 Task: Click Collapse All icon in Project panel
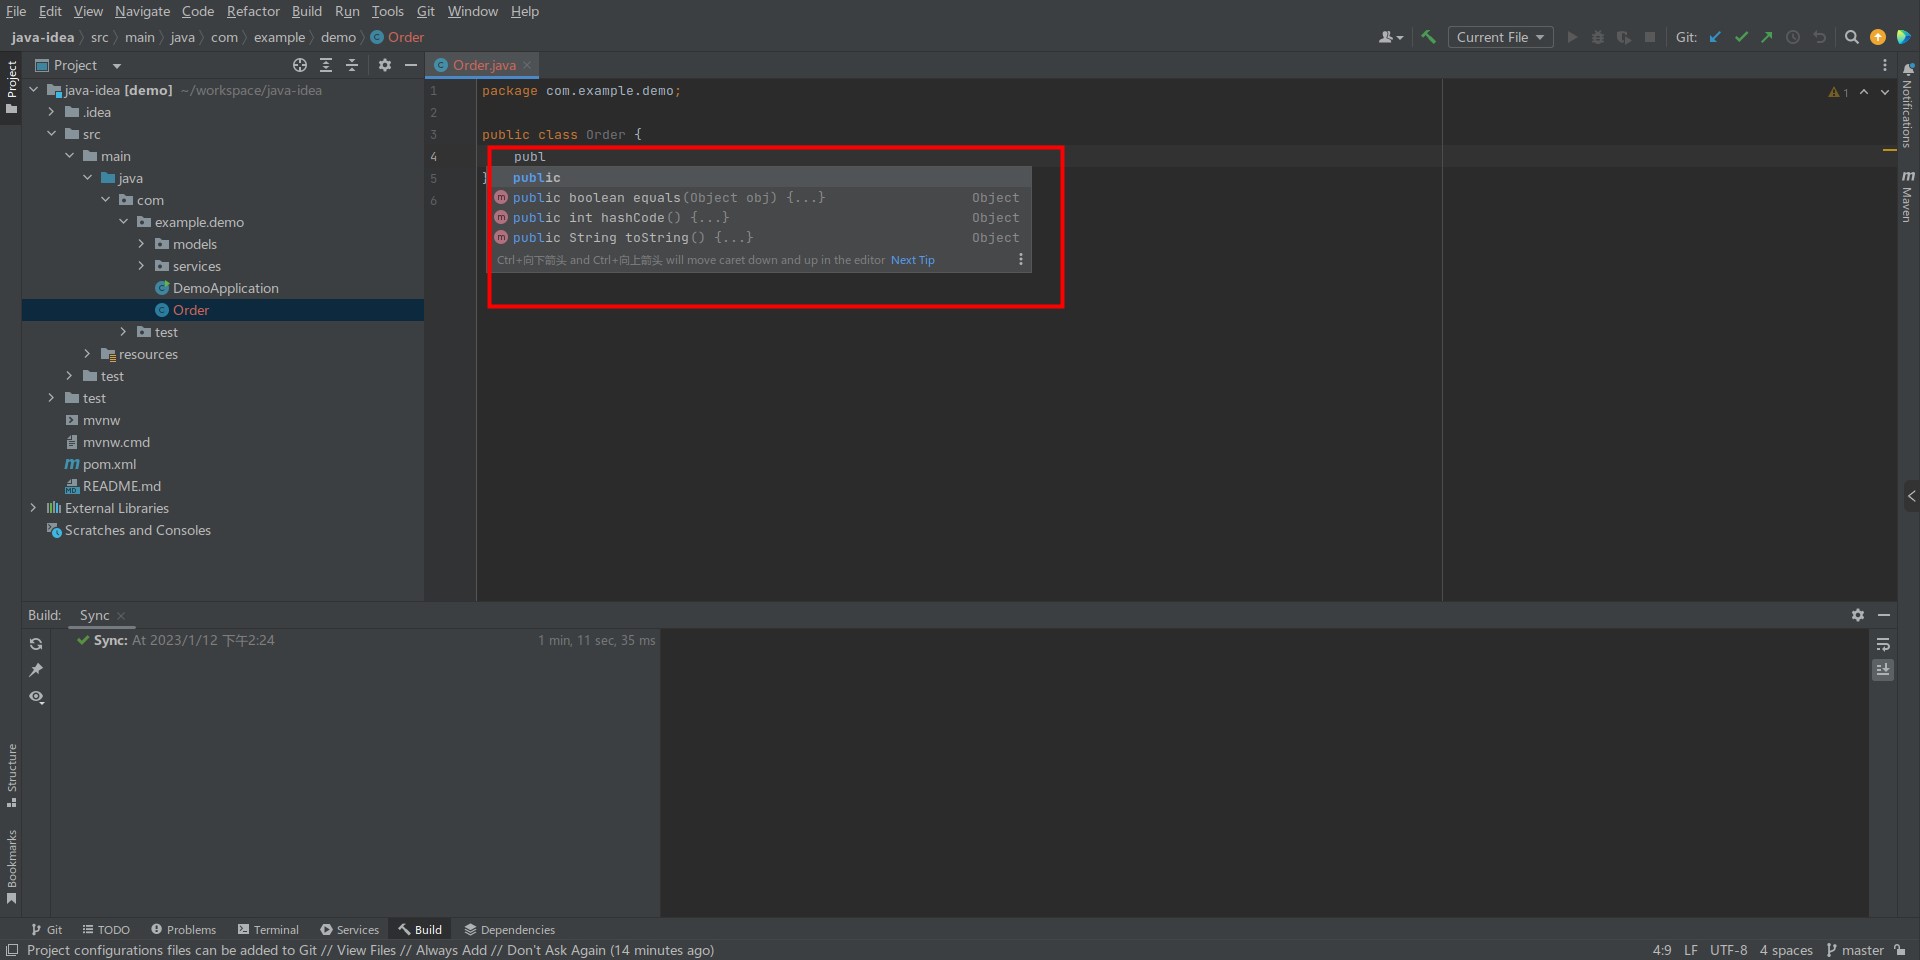(352, 65)
